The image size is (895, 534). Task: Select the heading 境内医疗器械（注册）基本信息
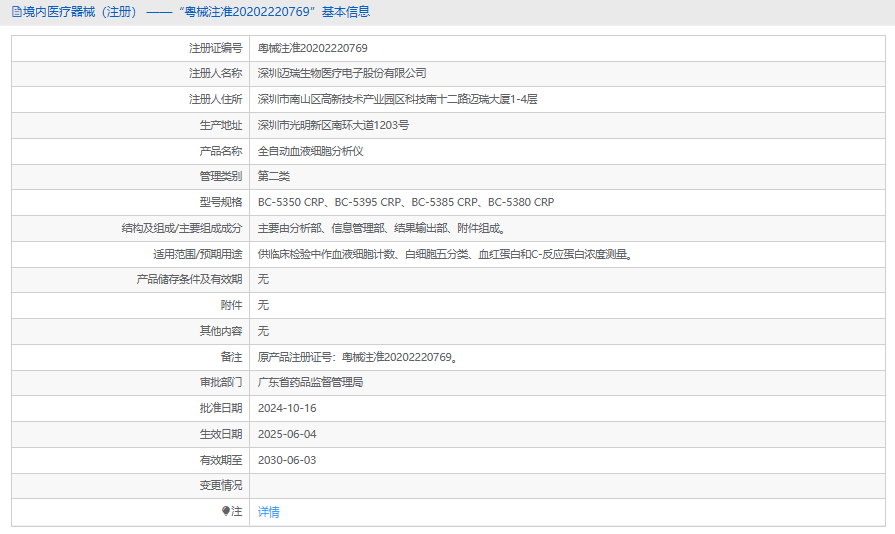pos(191,11)
